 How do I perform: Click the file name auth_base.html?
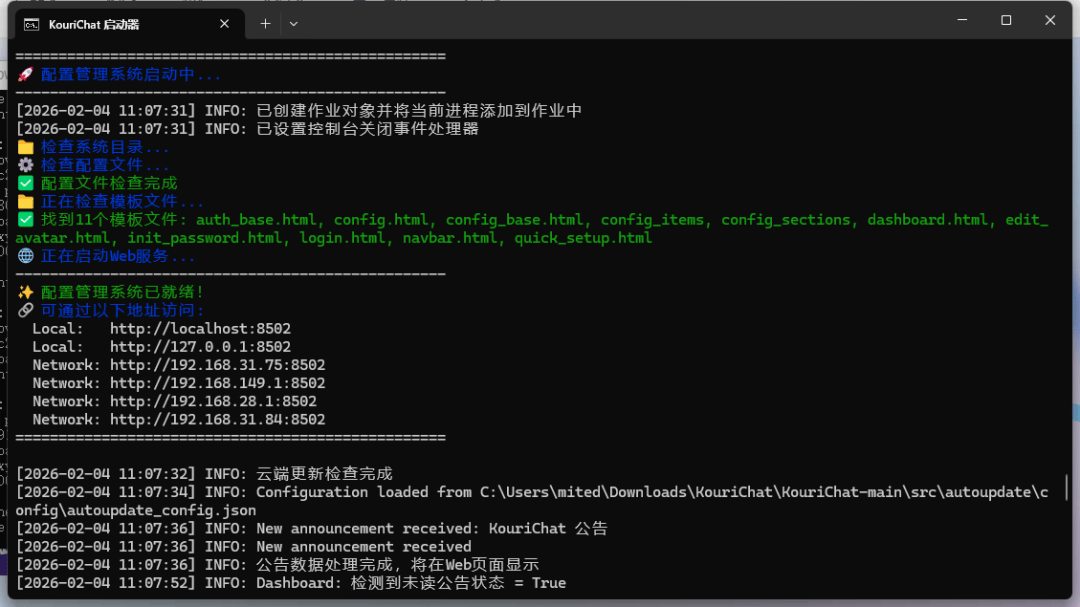point(256,220)
